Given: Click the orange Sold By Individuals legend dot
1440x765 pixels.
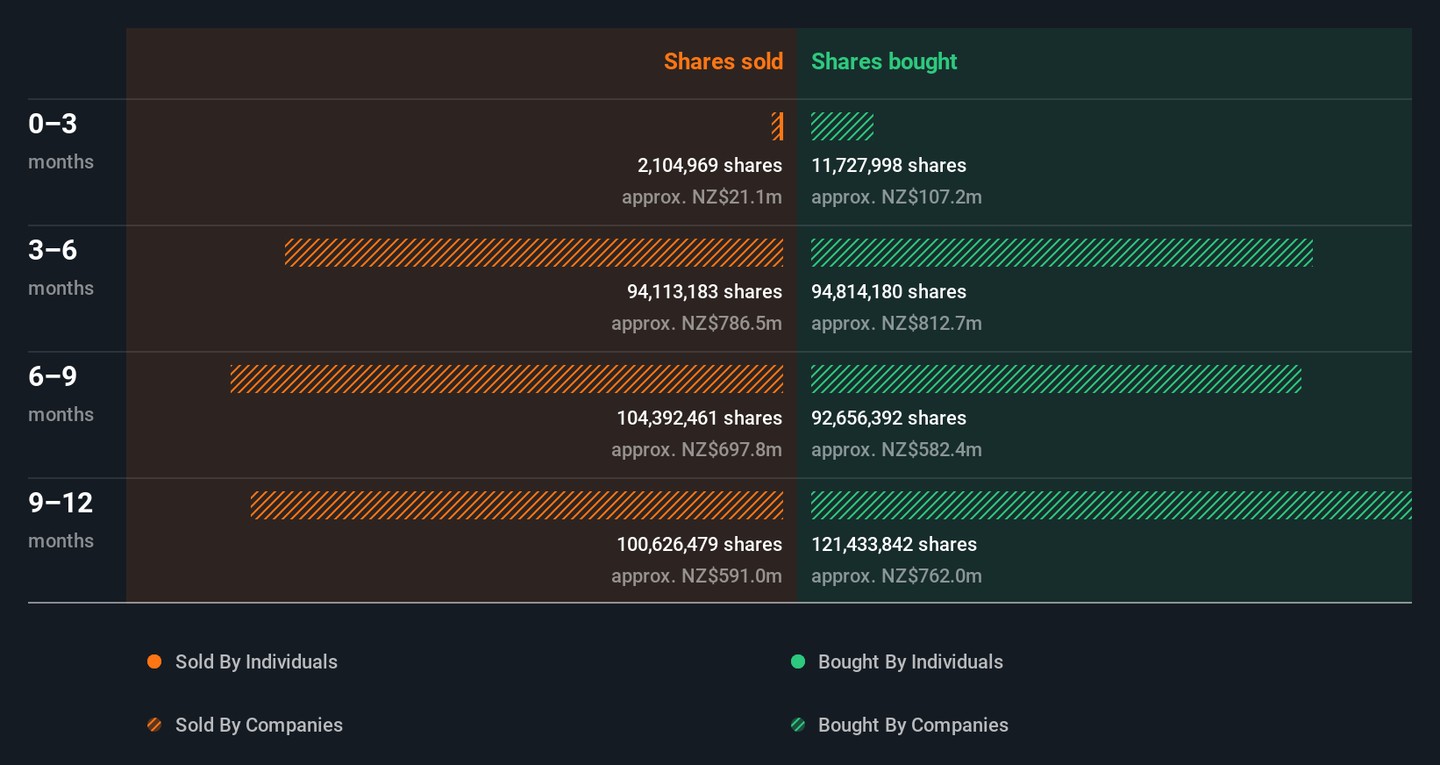Looking at the screenshot, I should [x=154, y=662].
